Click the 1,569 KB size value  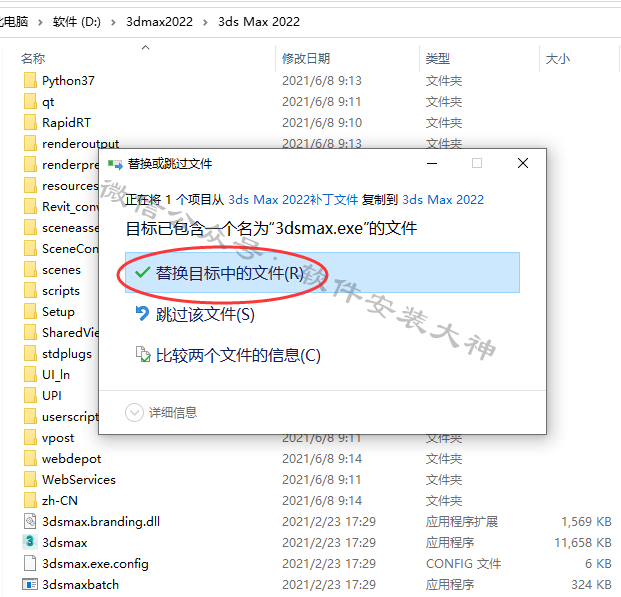587,521
